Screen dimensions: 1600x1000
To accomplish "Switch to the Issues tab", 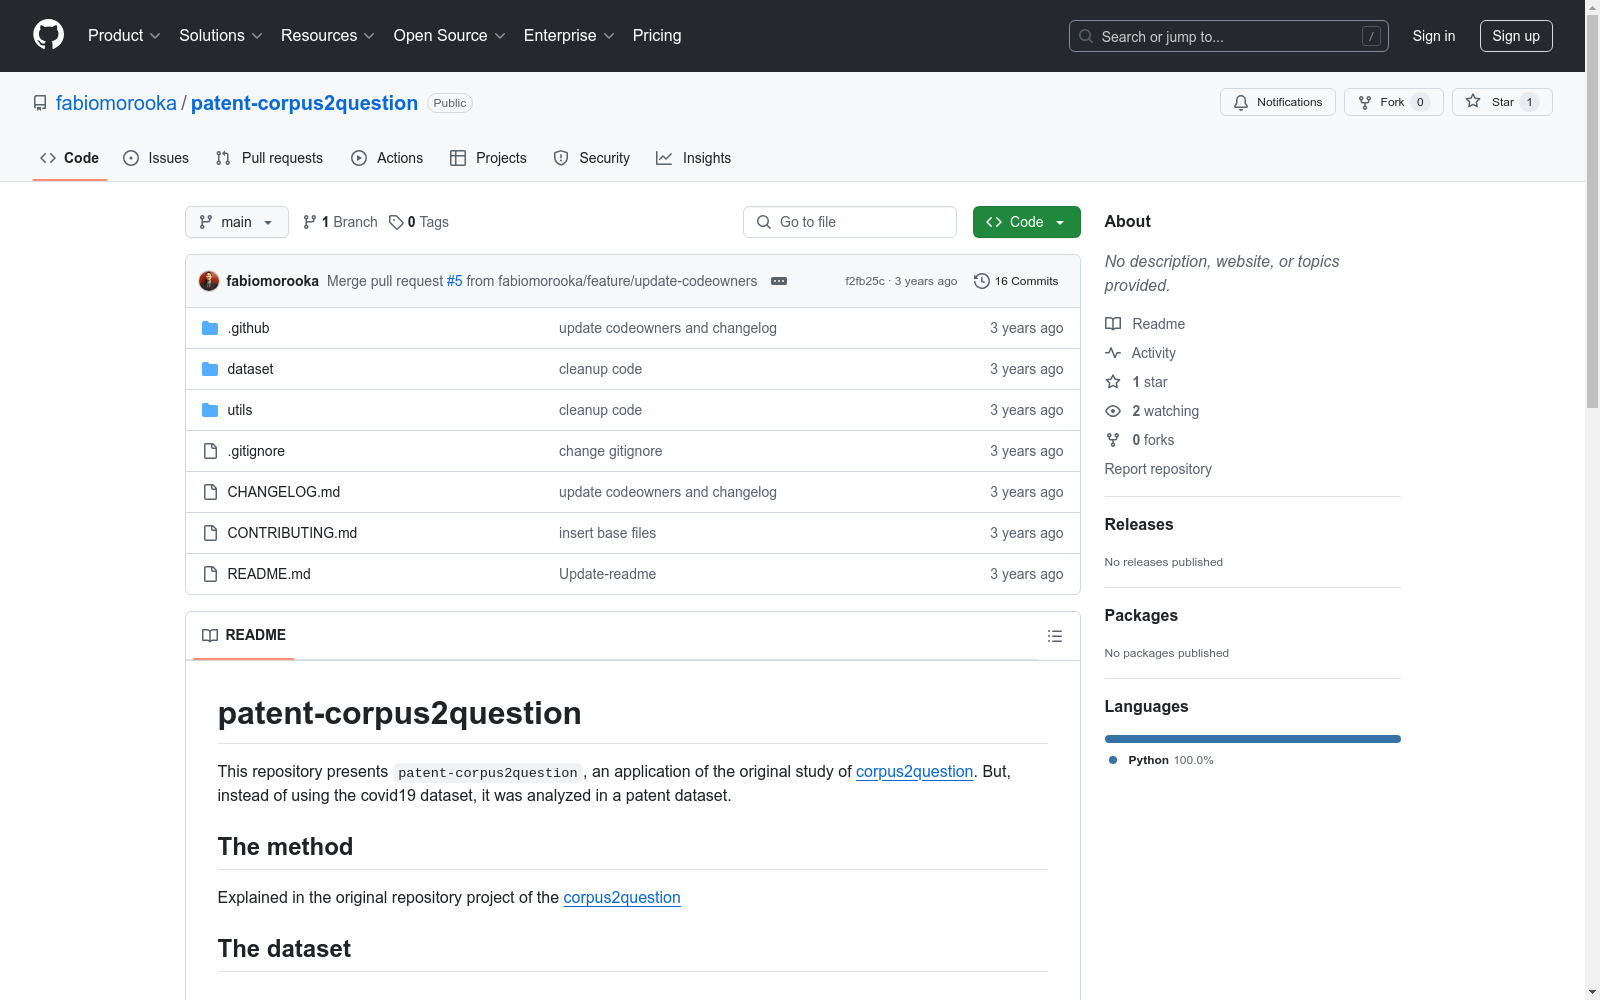I will (x=156, y=158).
